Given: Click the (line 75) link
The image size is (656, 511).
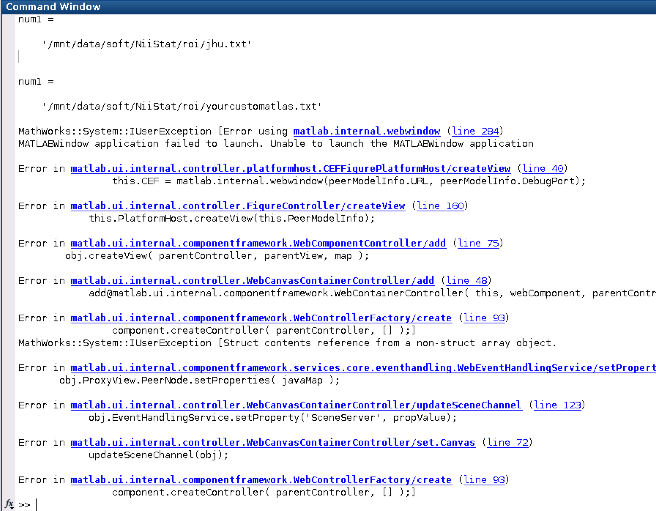Looking at the screenshot, I should tap(479, 242).
